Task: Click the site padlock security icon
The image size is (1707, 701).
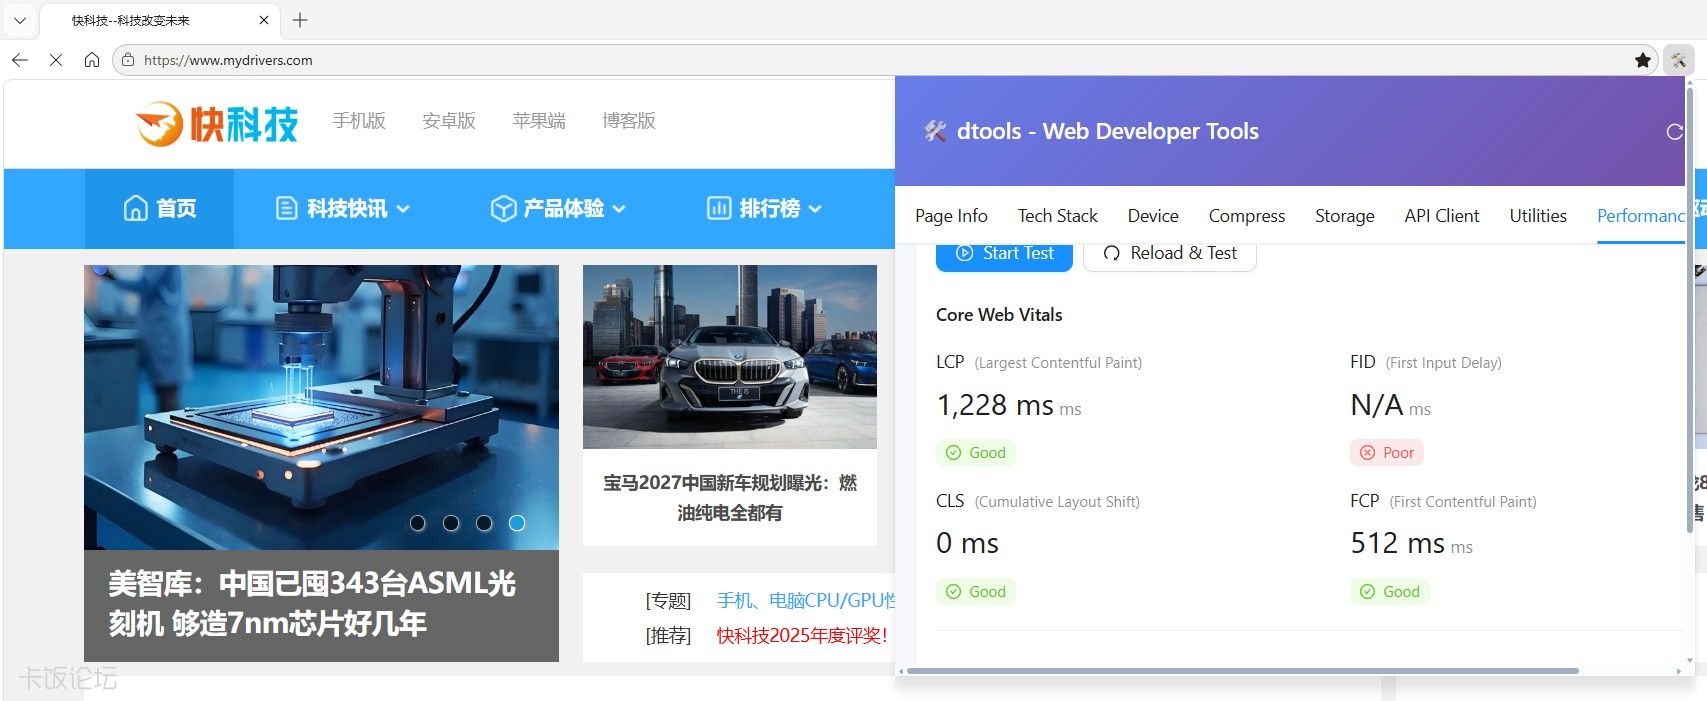Action: (128, 60)
